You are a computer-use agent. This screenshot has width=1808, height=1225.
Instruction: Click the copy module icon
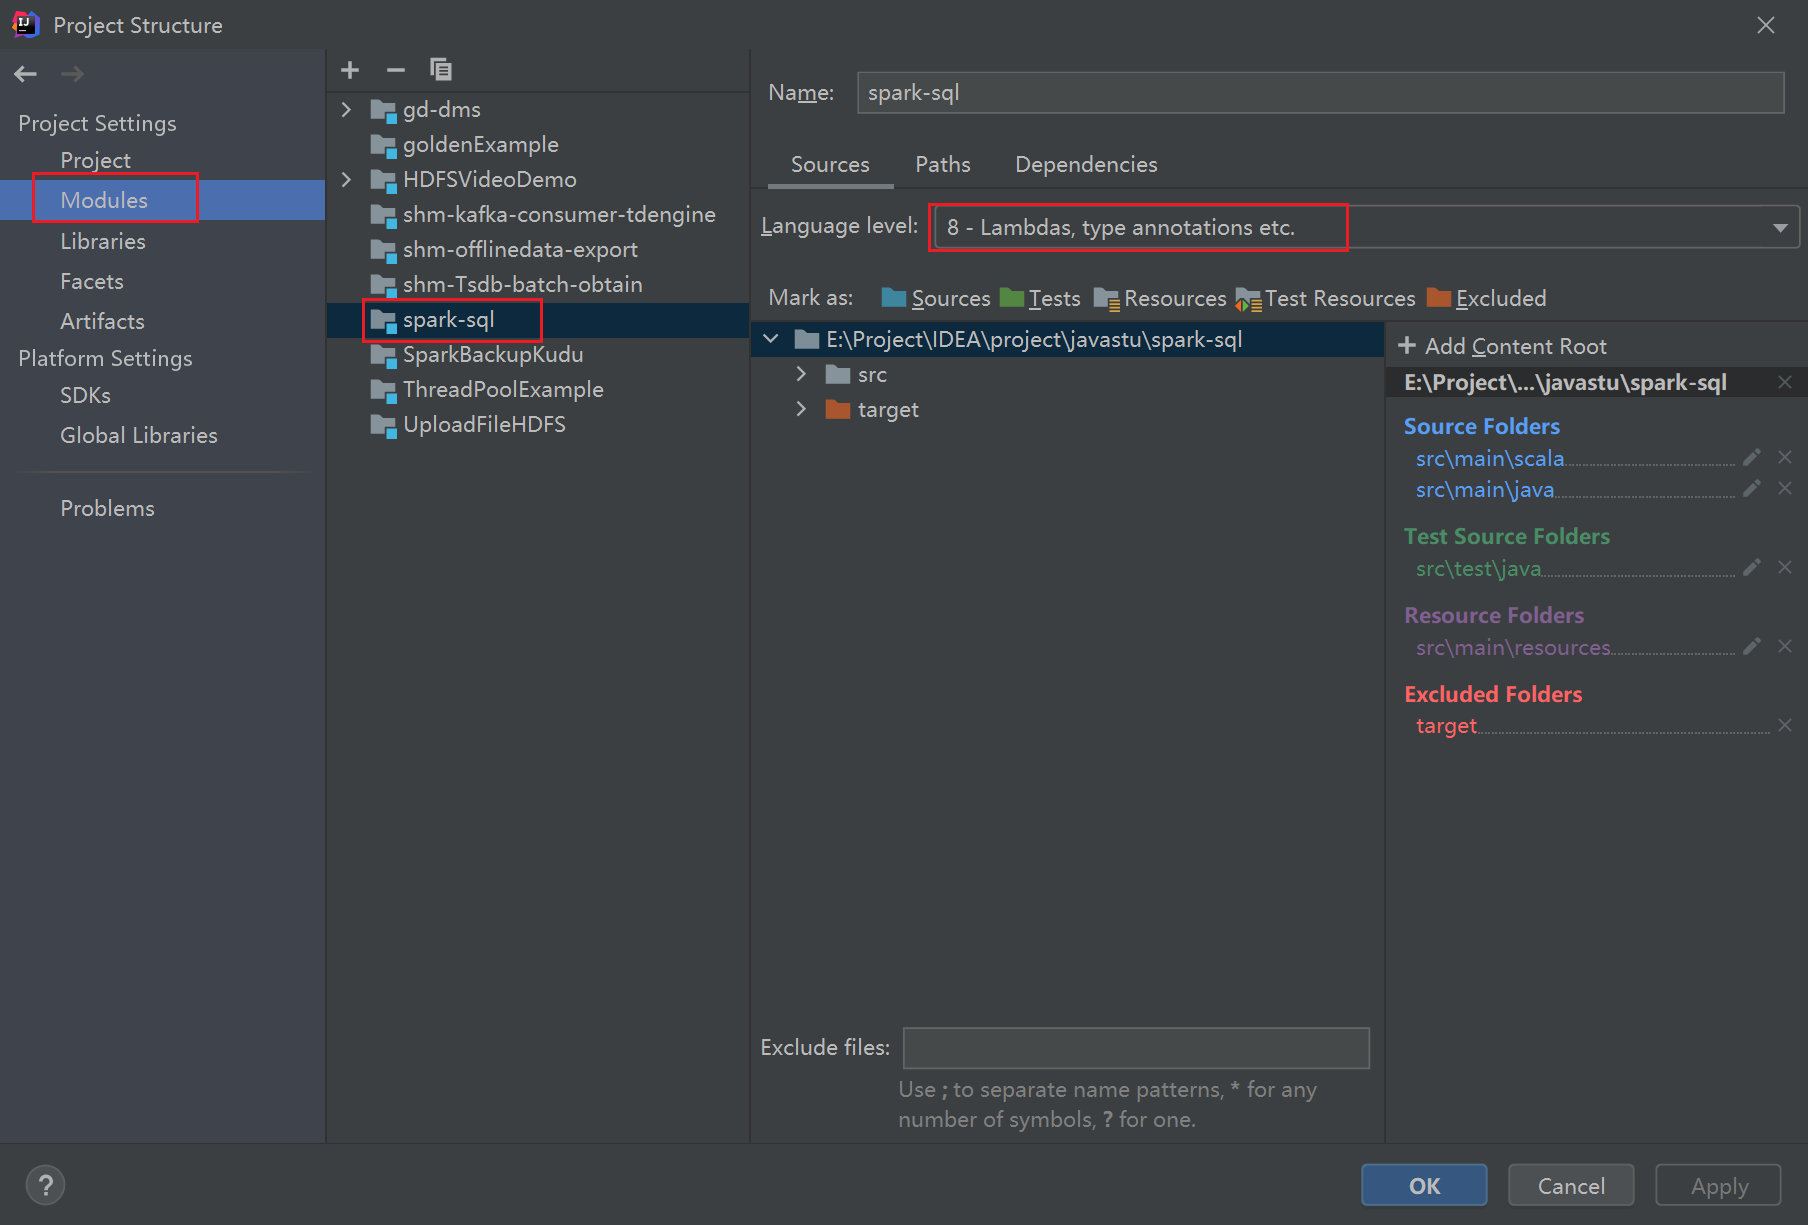point(441,70)
